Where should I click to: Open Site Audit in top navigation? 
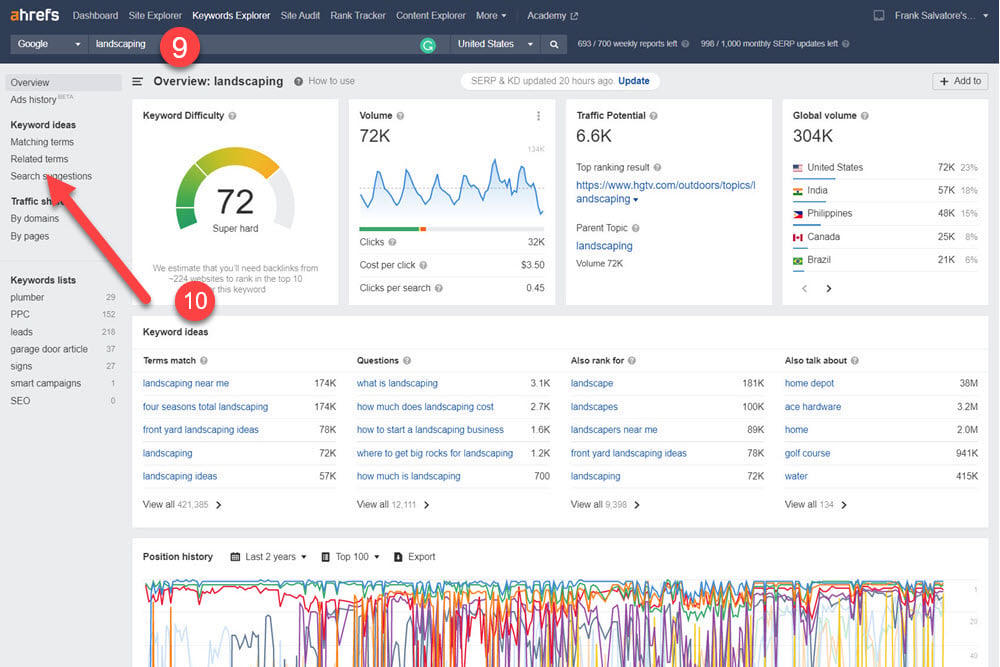300,15
